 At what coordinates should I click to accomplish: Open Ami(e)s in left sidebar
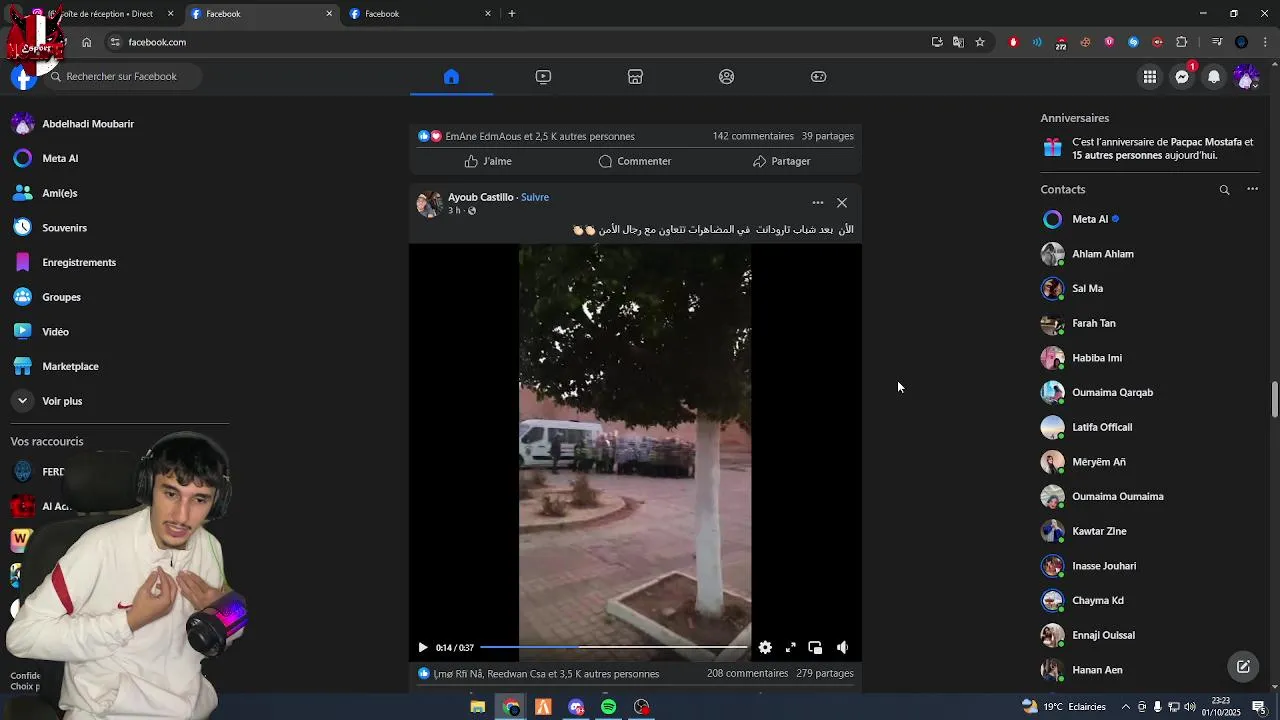tap(60, 193)
